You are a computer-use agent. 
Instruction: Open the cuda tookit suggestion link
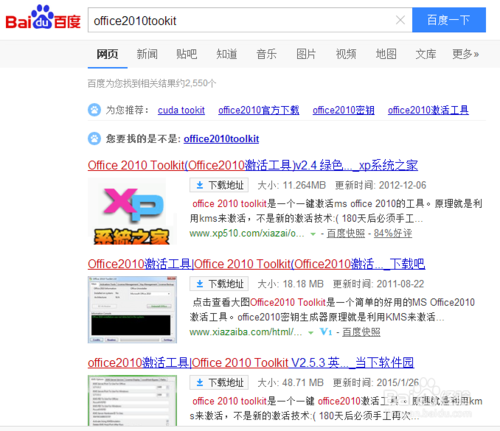(181, 110)
